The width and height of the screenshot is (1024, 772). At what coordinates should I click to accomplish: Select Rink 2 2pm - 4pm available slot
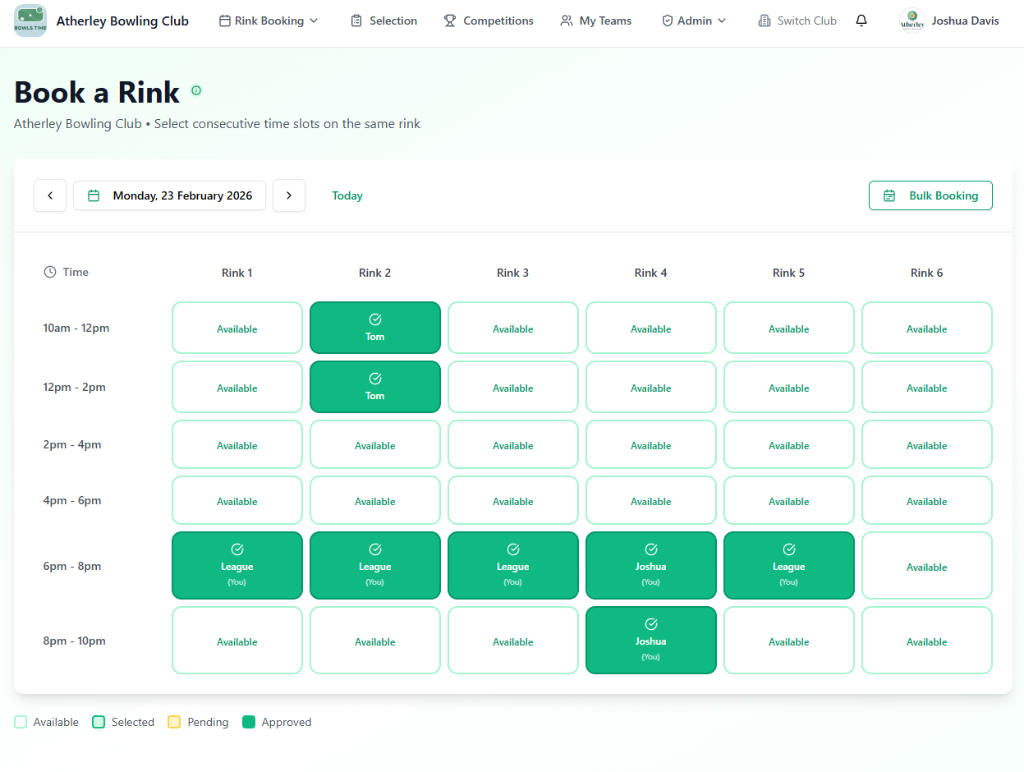pos(375,444)
